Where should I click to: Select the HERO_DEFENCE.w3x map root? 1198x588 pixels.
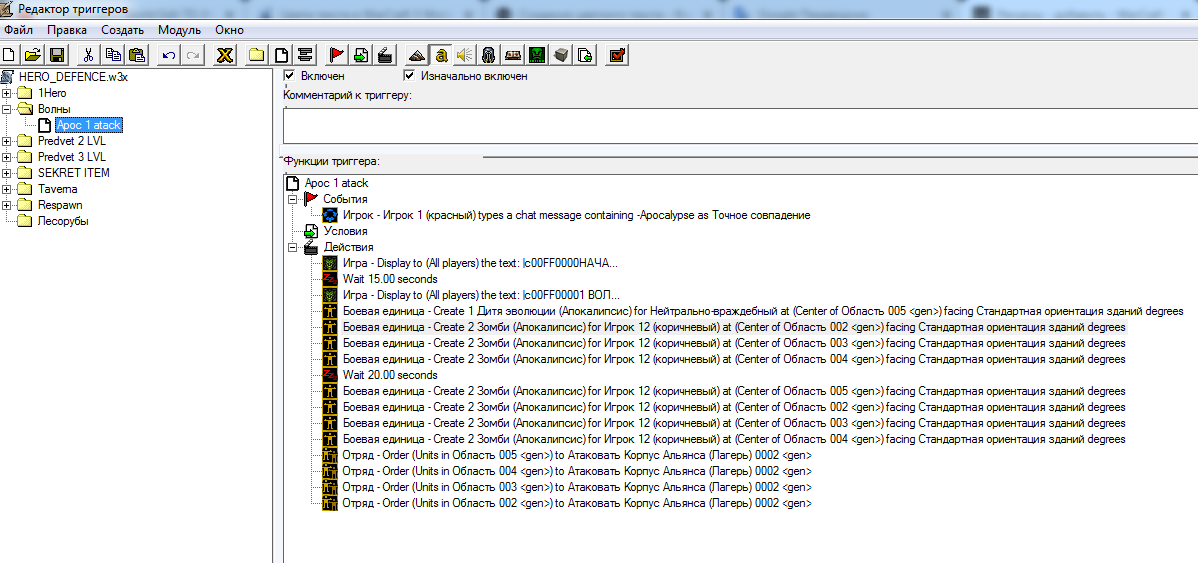[72, 77]
